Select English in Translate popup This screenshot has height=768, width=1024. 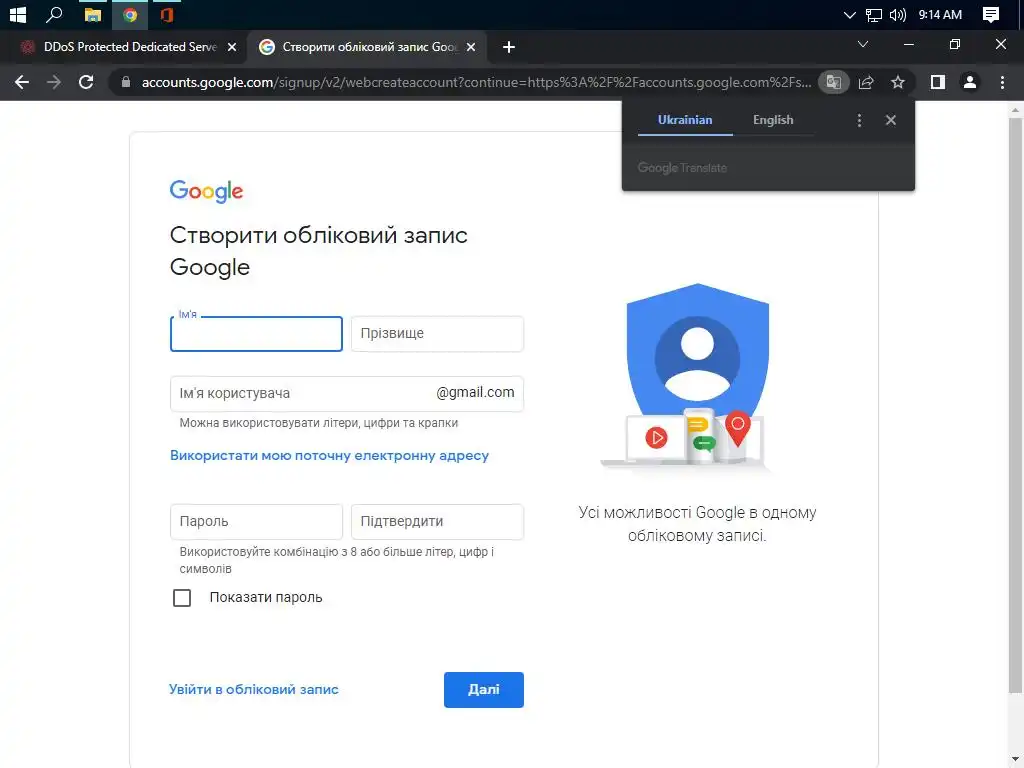tap(773, 120)
